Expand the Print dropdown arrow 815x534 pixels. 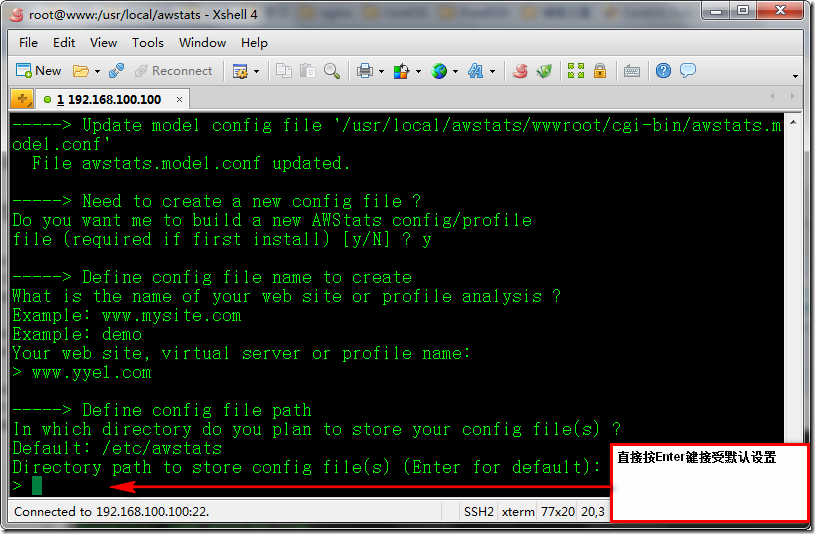(381, 71)
